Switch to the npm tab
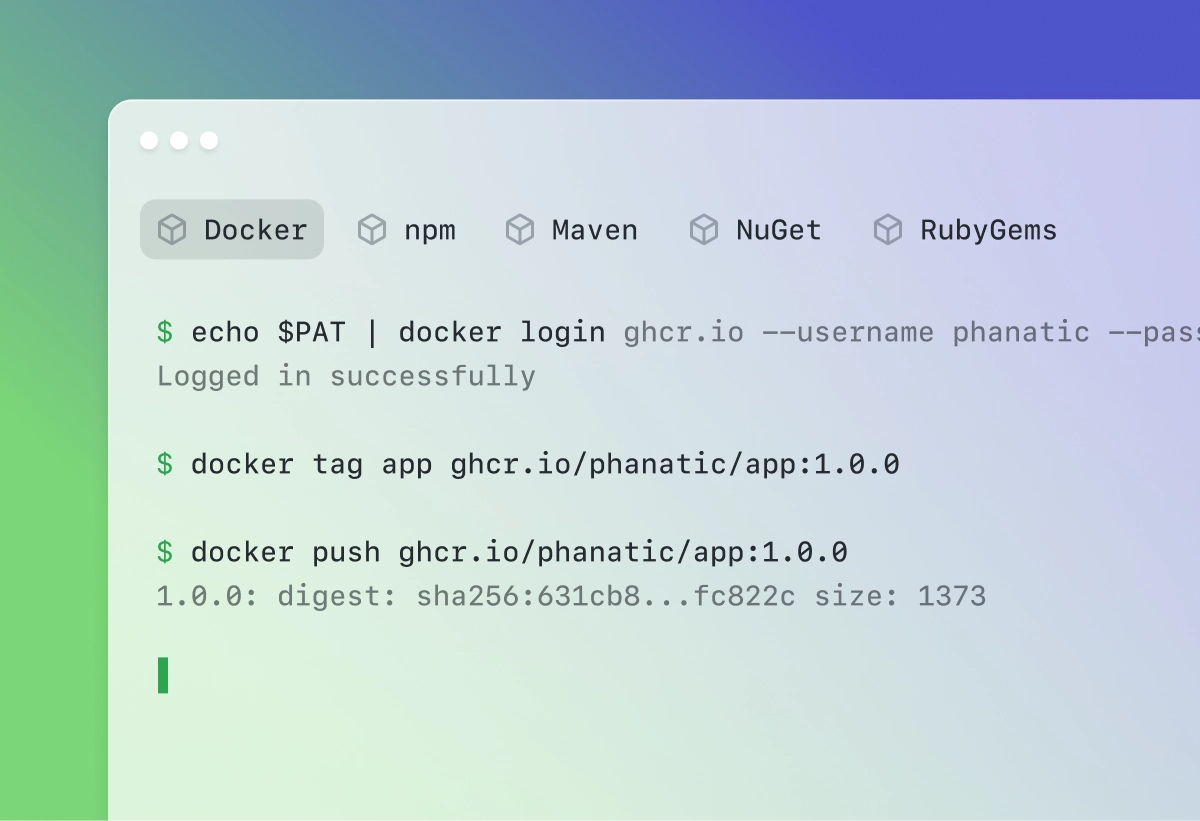This screenshot has height=821, width=1200. (x=407, y=230)
